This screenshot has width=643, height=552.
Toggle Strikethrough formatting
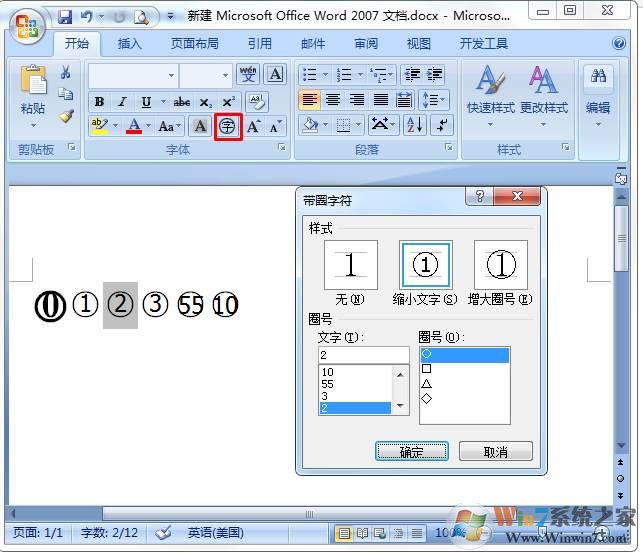coord(182,101)
